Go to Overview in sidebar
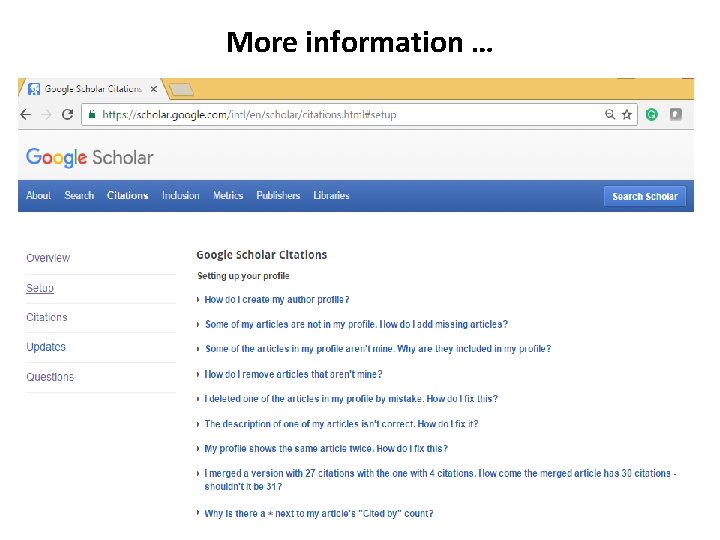 tap(48, 258)
